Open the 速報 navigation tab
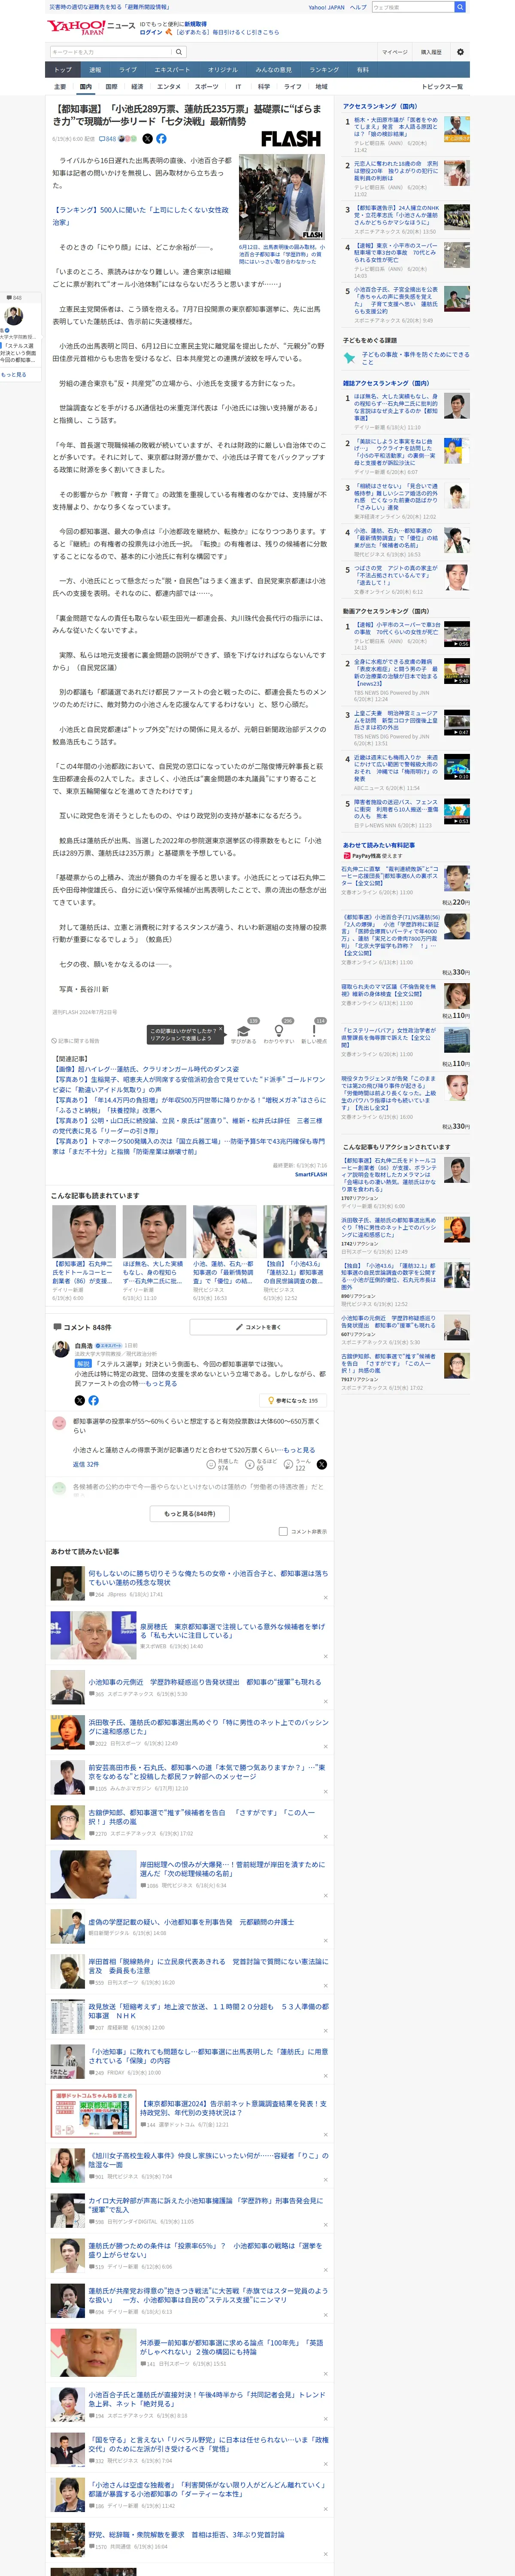515x2576 pixels. tap(95, 70)
